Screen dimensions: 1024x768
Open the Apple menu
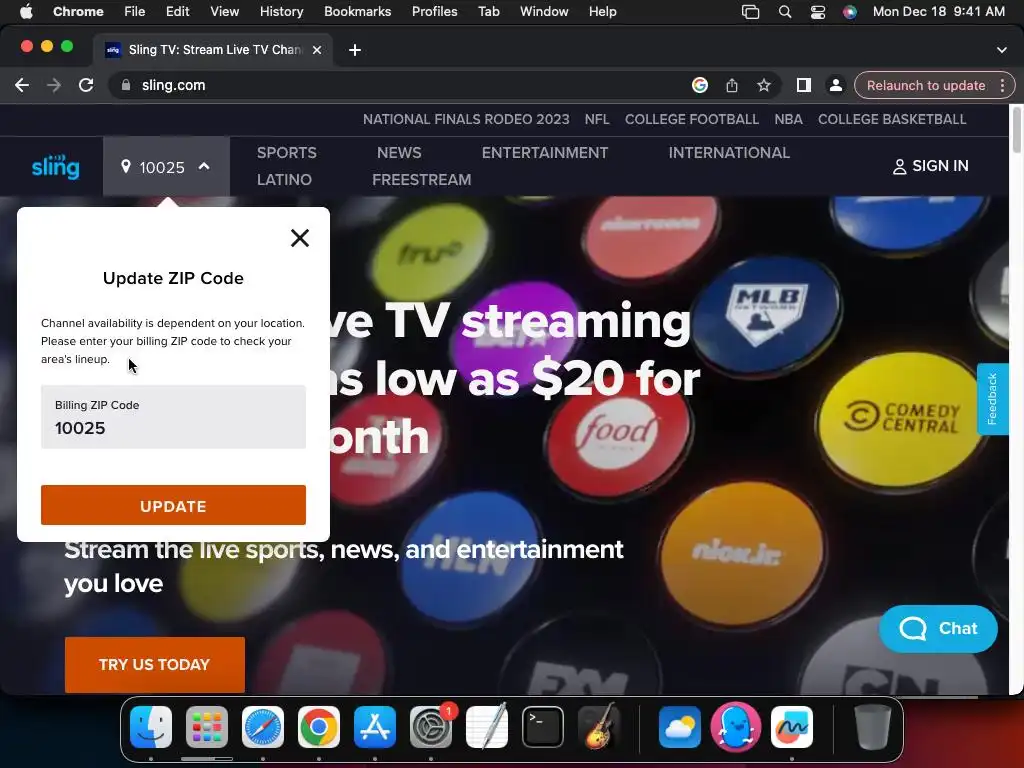pyautogui.click(x=26, y=12)
